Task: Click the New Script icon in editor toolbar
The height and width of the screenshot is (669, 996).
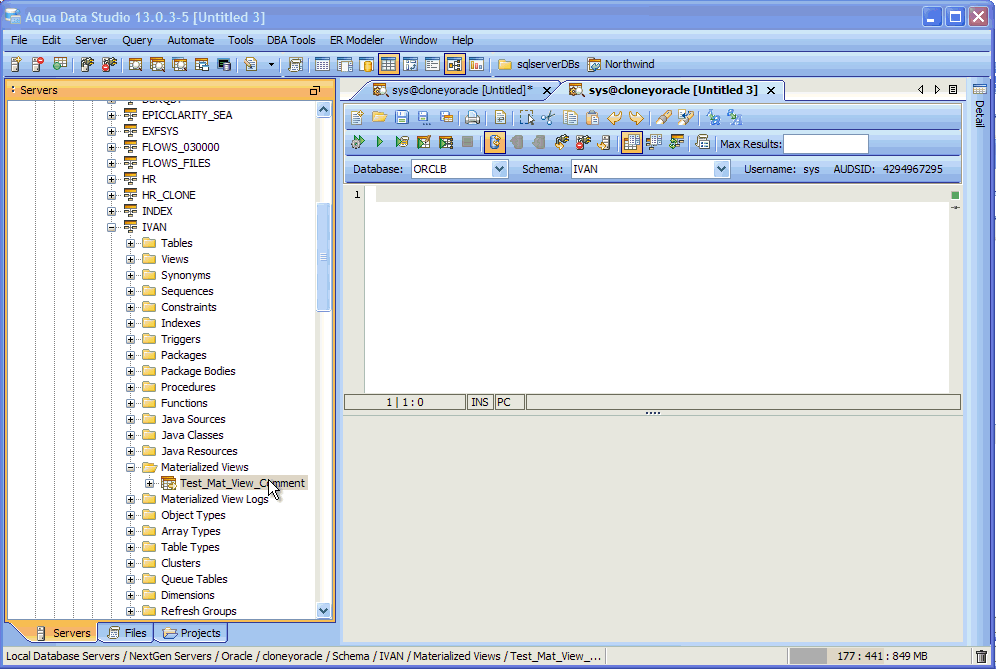Action: pyautogui.click(x=358, y=118)
